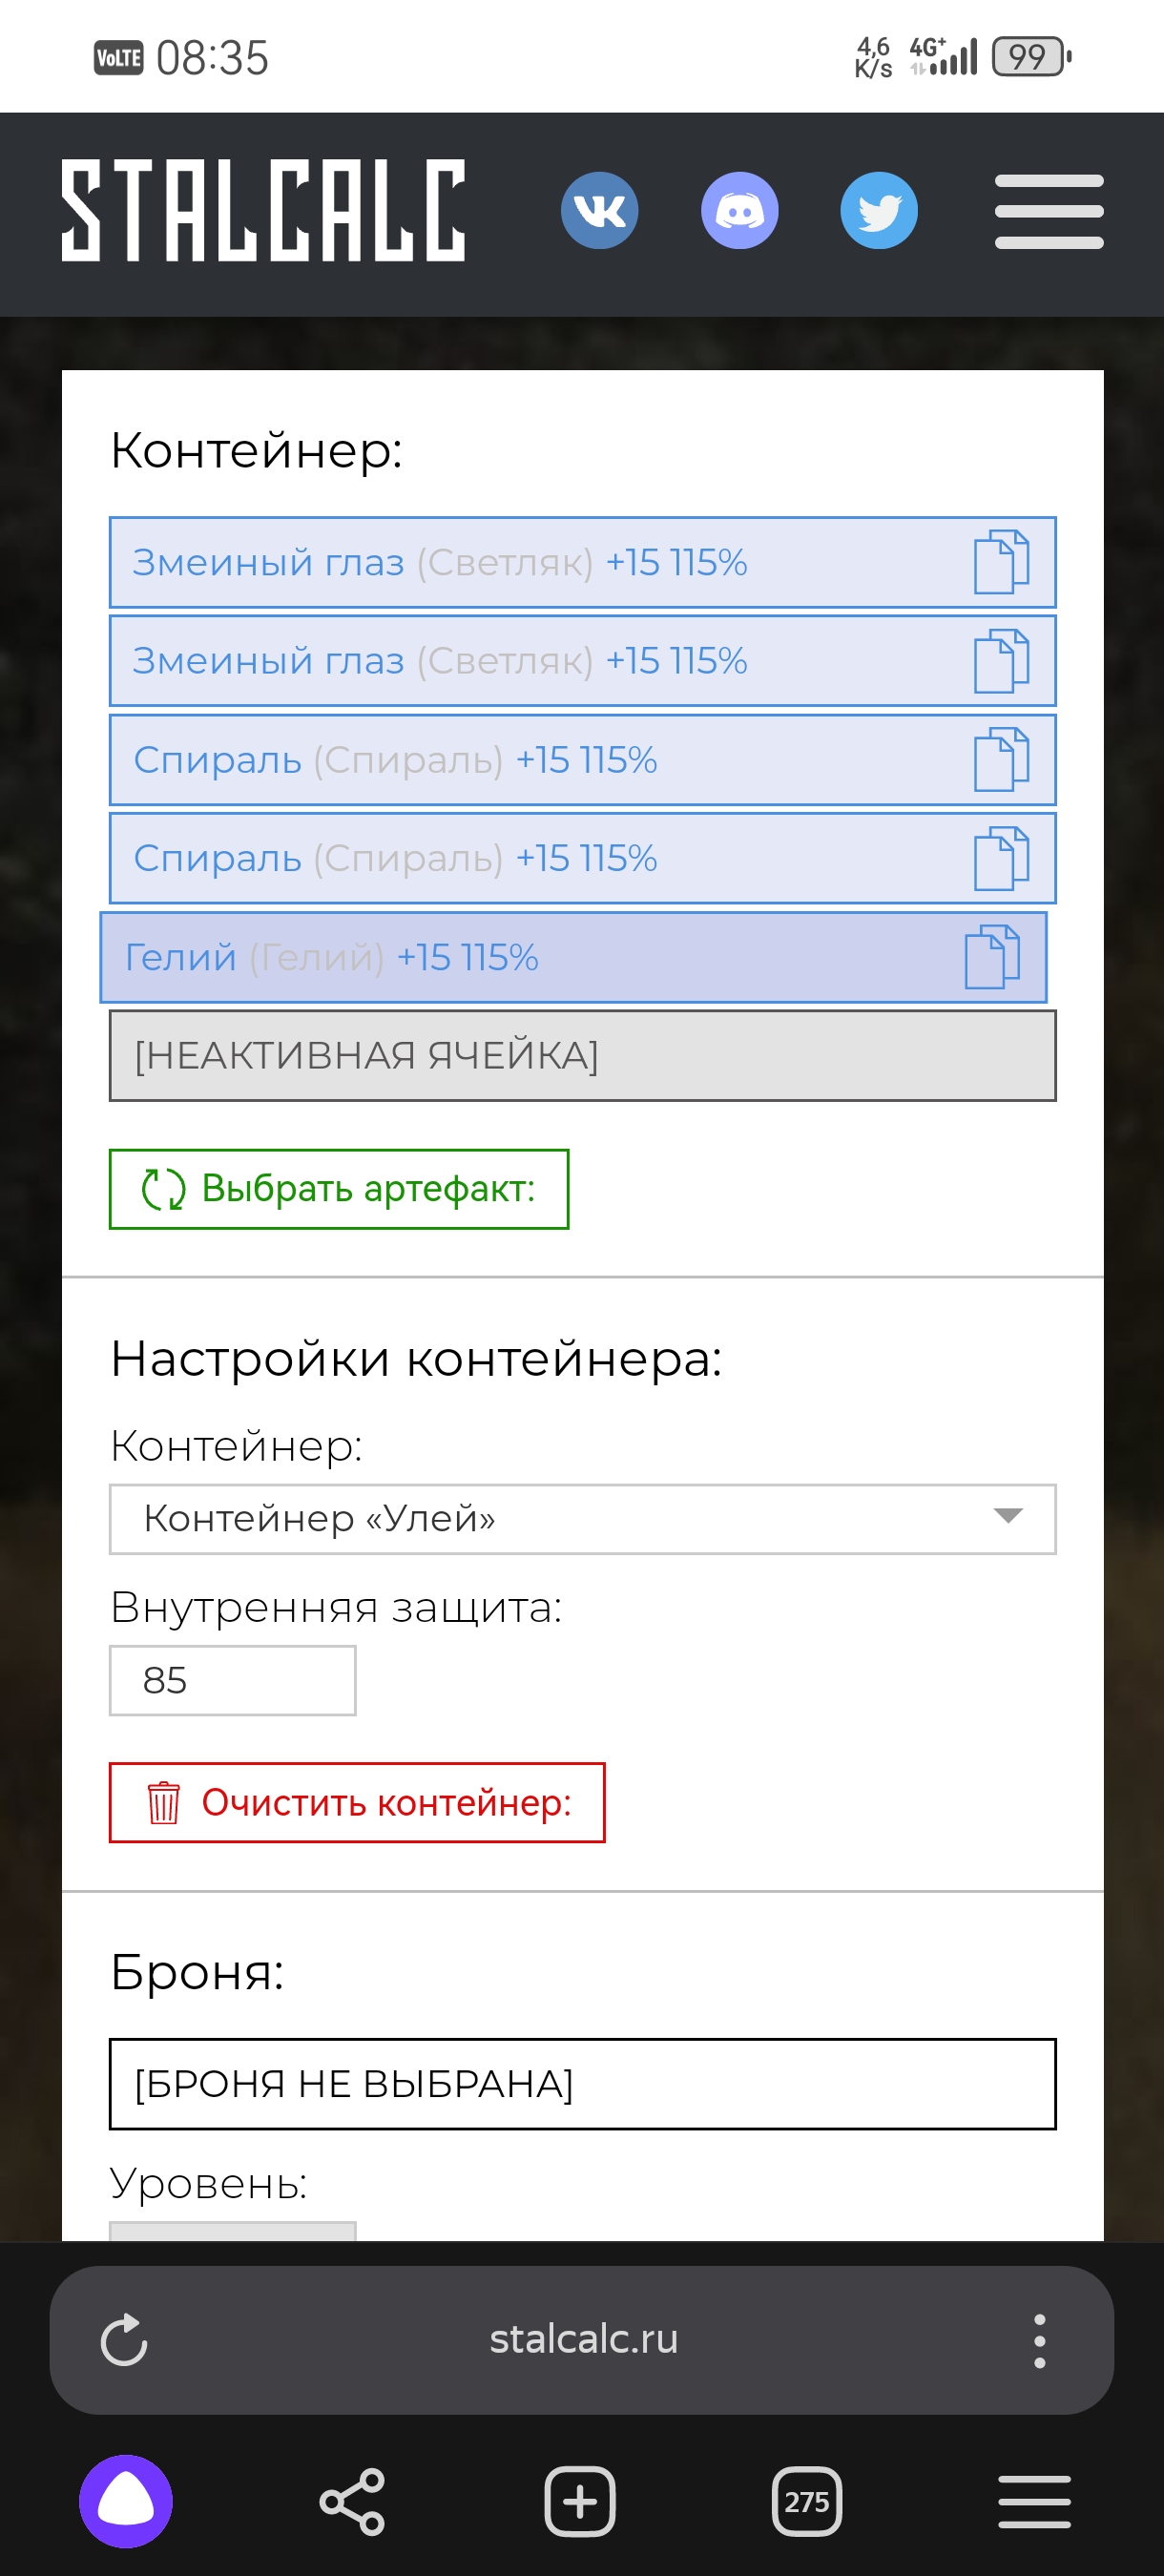Image resolution: width=1164 pixels, height=2576 pixels.
Task: Copy the second Спираль artifact
Action: (x=1001, y=858)
